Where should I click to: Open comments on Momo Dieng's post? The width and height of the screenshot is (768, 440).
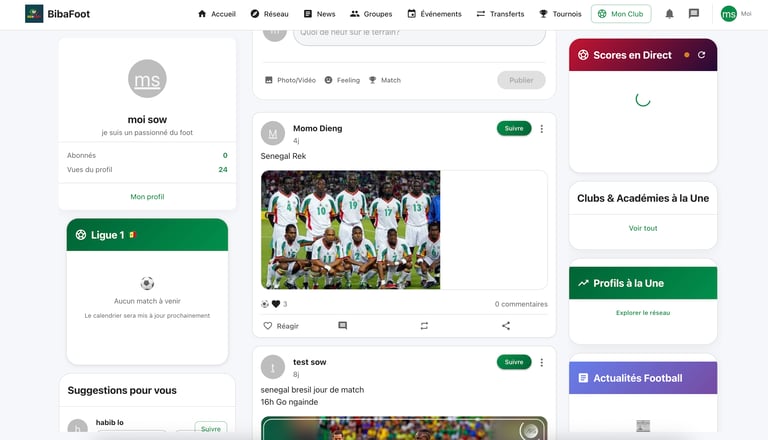342,326
